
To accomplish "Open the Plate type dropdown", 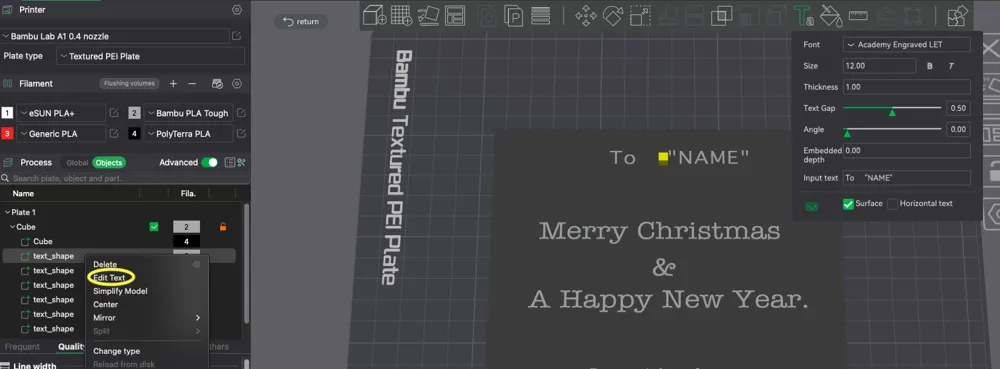I will click(151, 56).
